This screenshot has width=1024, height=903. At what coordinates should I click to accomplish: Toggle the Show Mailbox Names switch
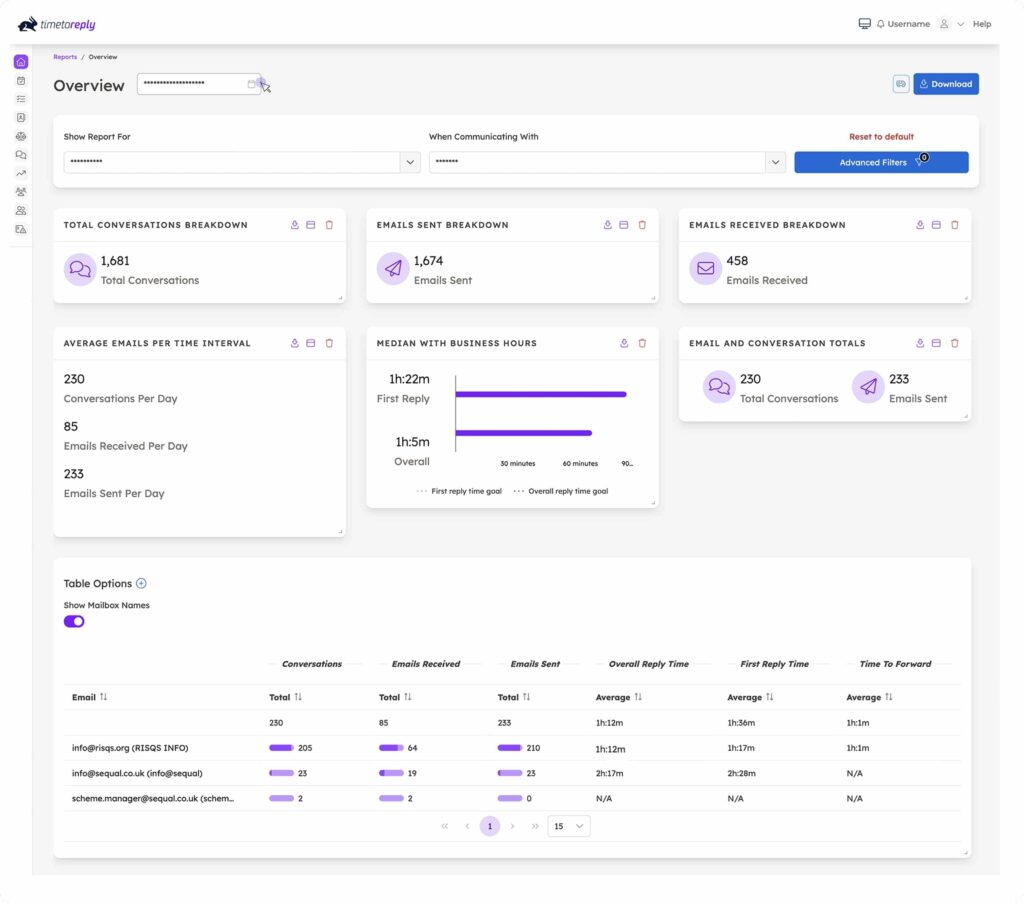[74, 621]
